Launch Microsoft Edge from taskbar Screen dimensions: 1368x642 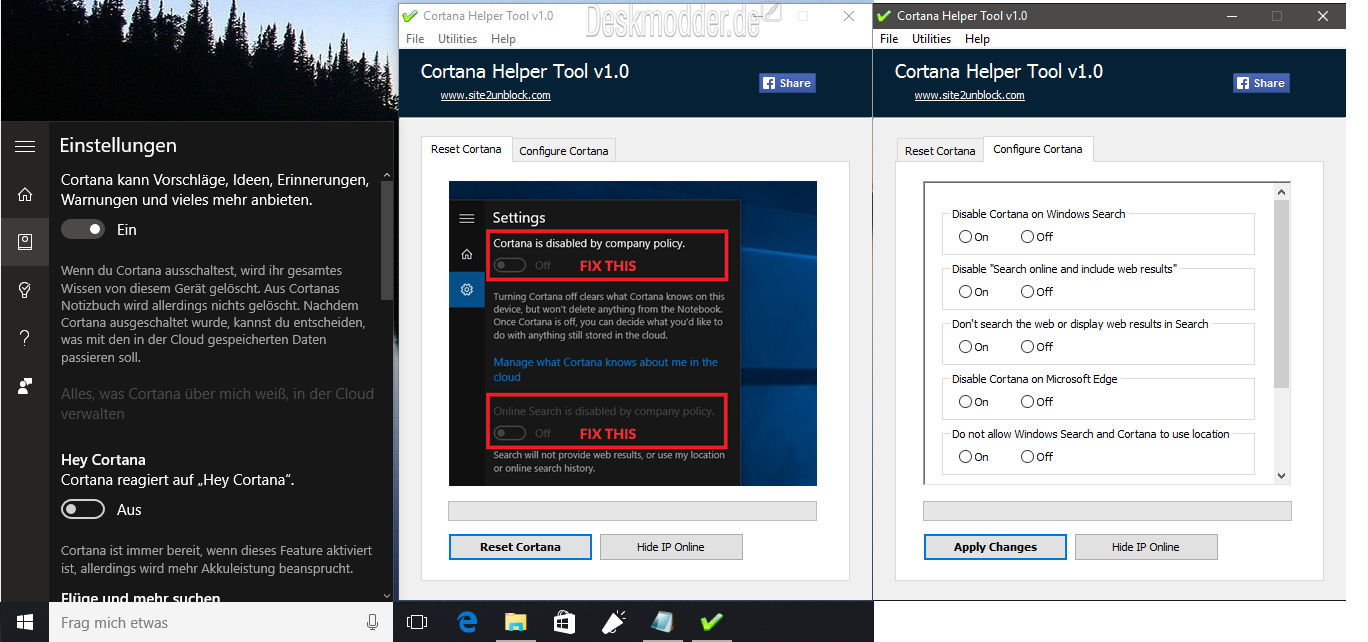click(x=467, y=622)
